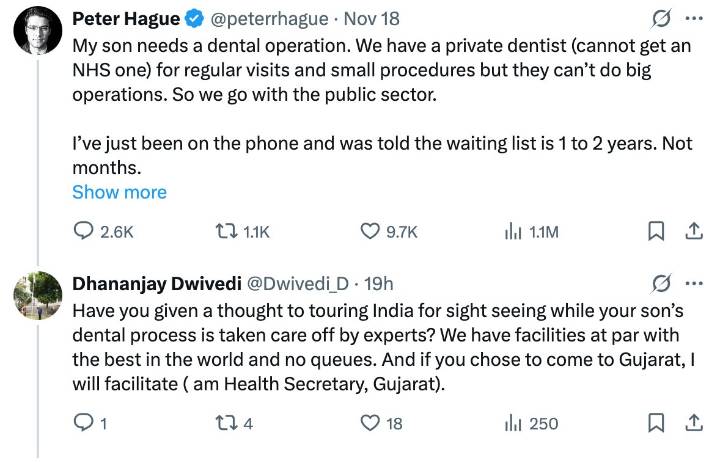Viewport: 720px width, 463px height.
Task: Open Grok icon on Dhananjay Dwivedi's reply
Action: tap(660, 284)
